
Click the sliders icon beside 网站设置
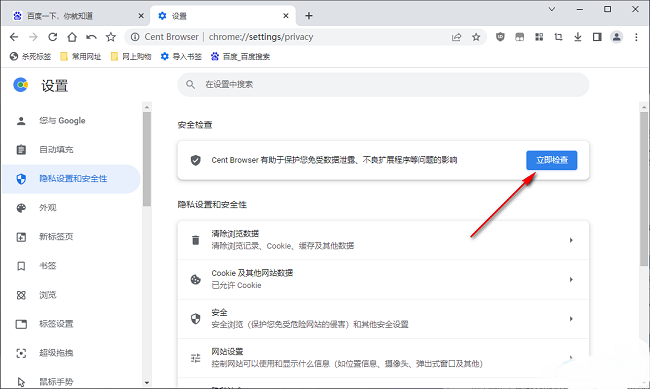click(x=195, y=357)
